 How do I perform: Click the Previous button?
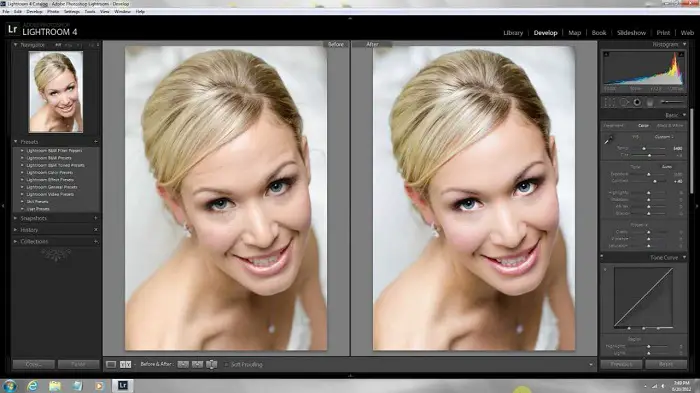[x=621, y=364]
